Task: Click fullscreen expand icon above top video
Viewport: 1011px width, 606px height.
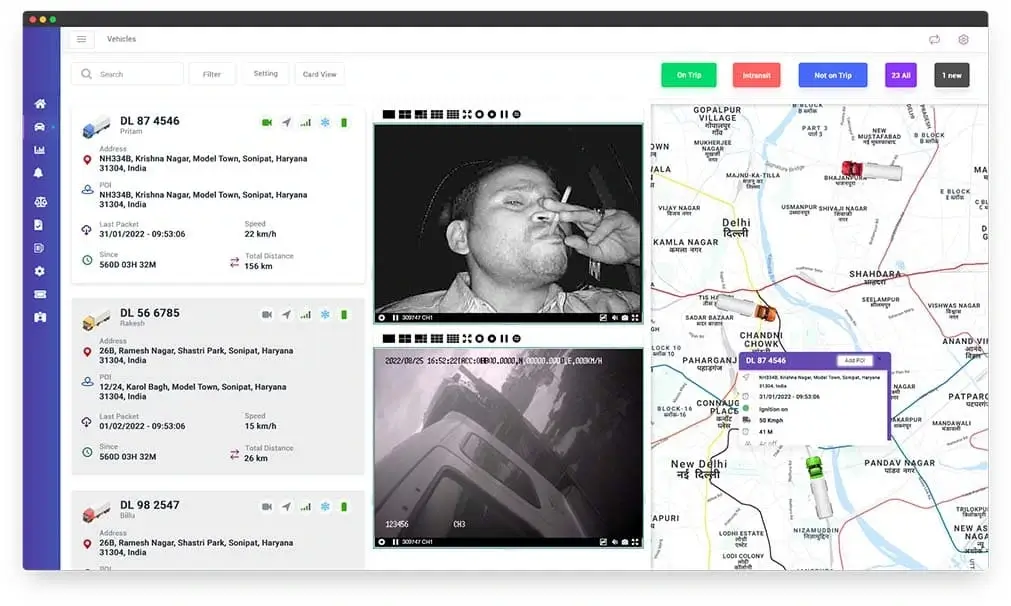Action: pos(467,114)
